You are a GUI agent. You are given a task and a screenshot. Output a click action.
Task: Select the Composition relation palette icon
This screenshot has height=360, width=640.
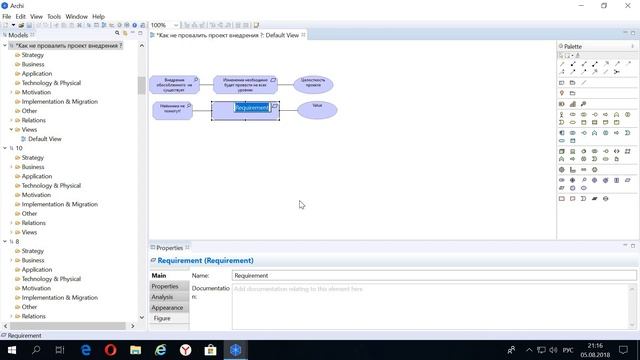click(572, 64)
